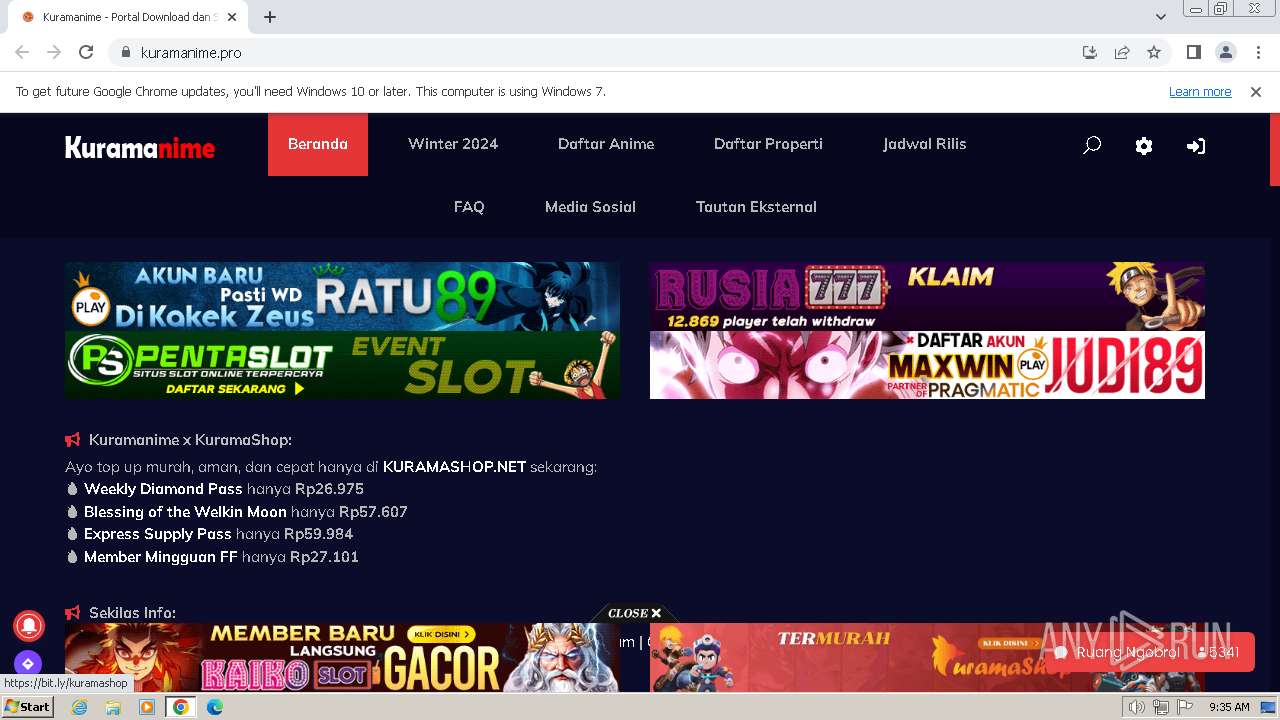
Task: Open a new browser tab
Action: 270,17
